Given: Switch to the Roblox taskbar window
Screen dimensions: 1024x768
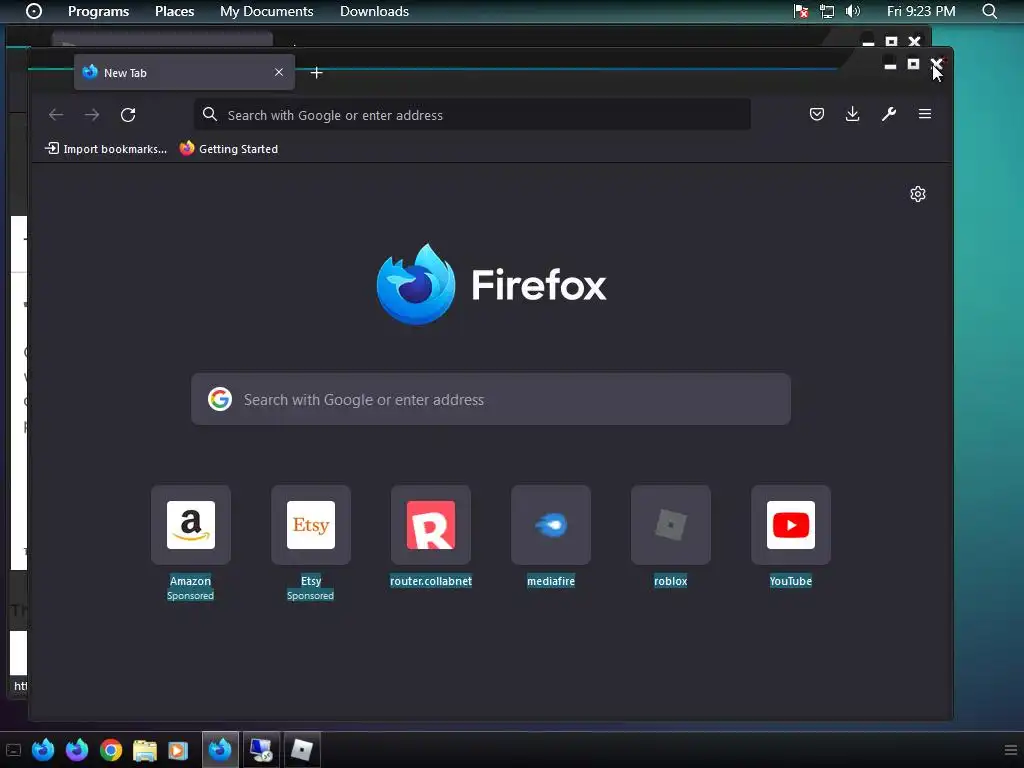Looking at the screenshot, I should click(302, 750).
